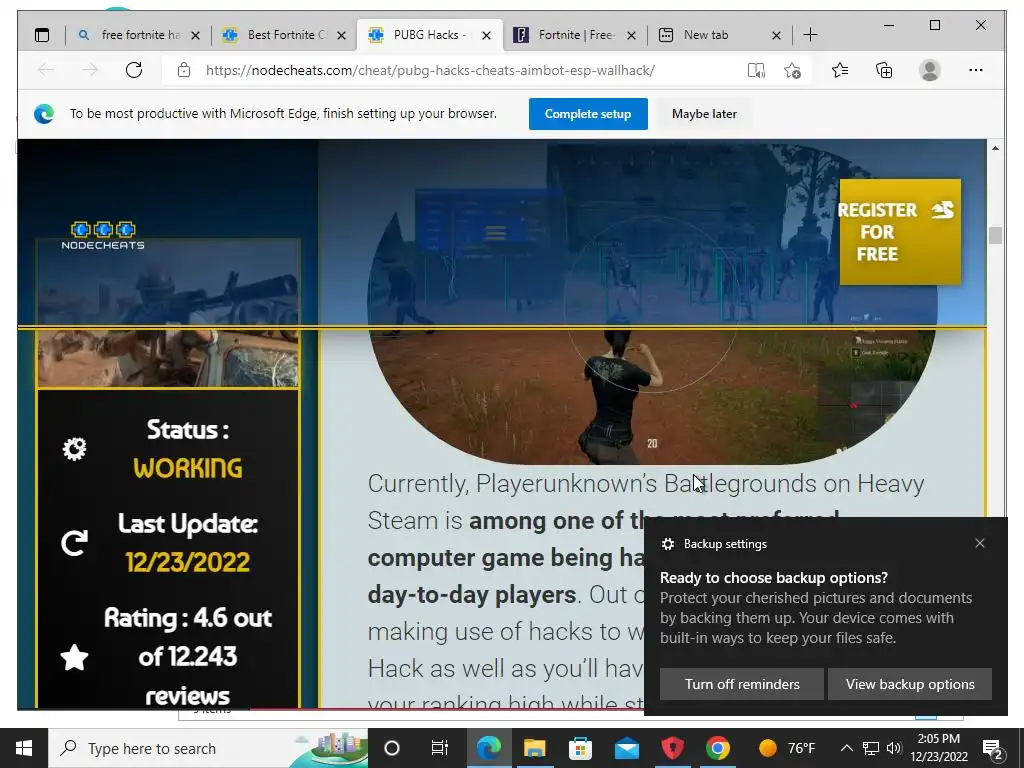Open the tab actions menu icon

pyautogui.click(x=42, y=35)
